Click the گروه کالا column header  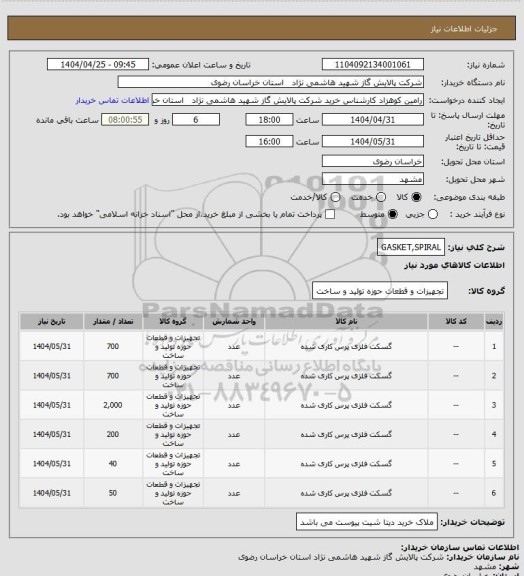tap(173, 322)
